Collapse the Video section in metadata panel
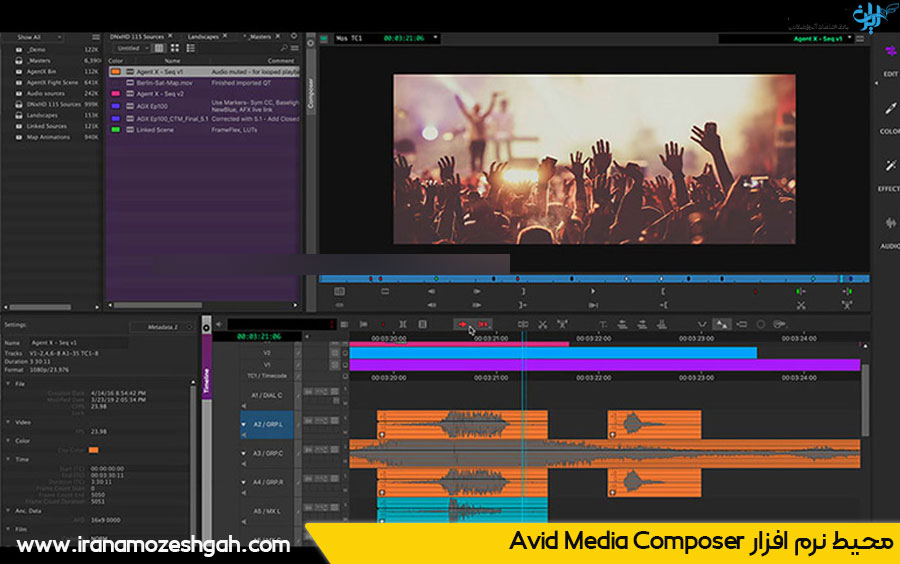Screen dimensions: 900x564 tap(8, 422)
